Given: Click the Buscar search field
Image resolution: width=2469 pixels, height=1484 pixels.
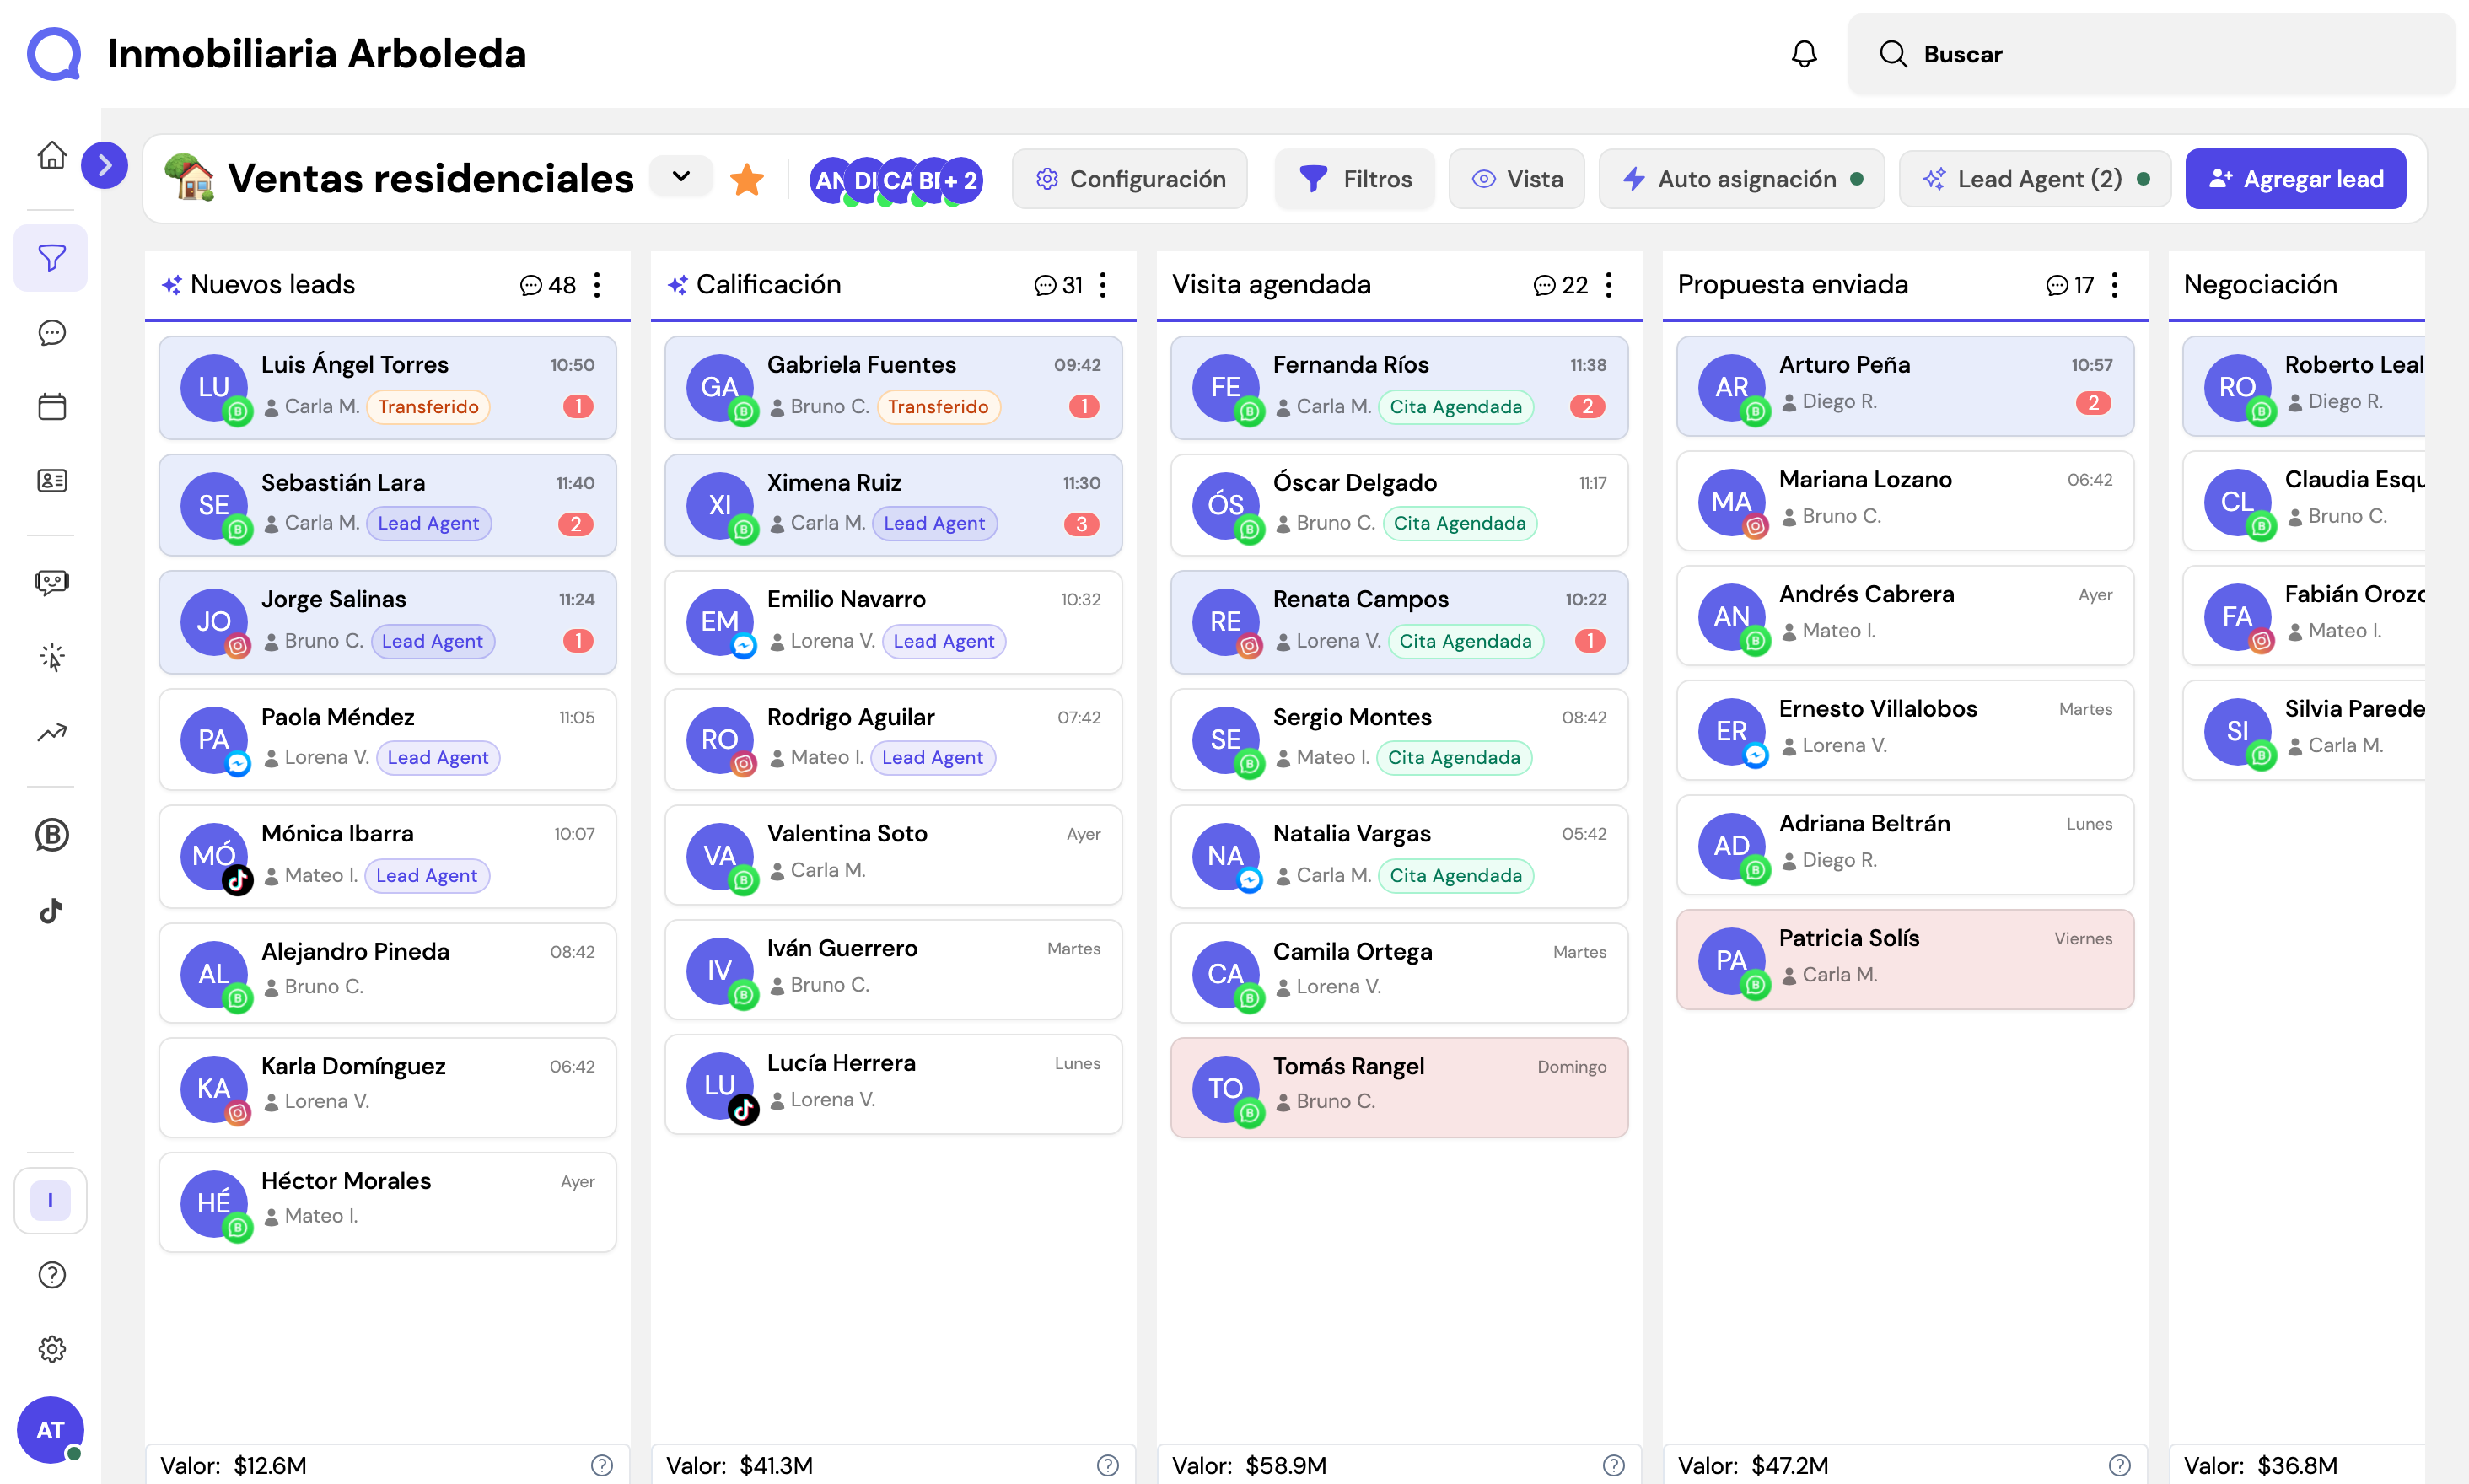Looking at the screenshot, I should (x=2150, y=54).
